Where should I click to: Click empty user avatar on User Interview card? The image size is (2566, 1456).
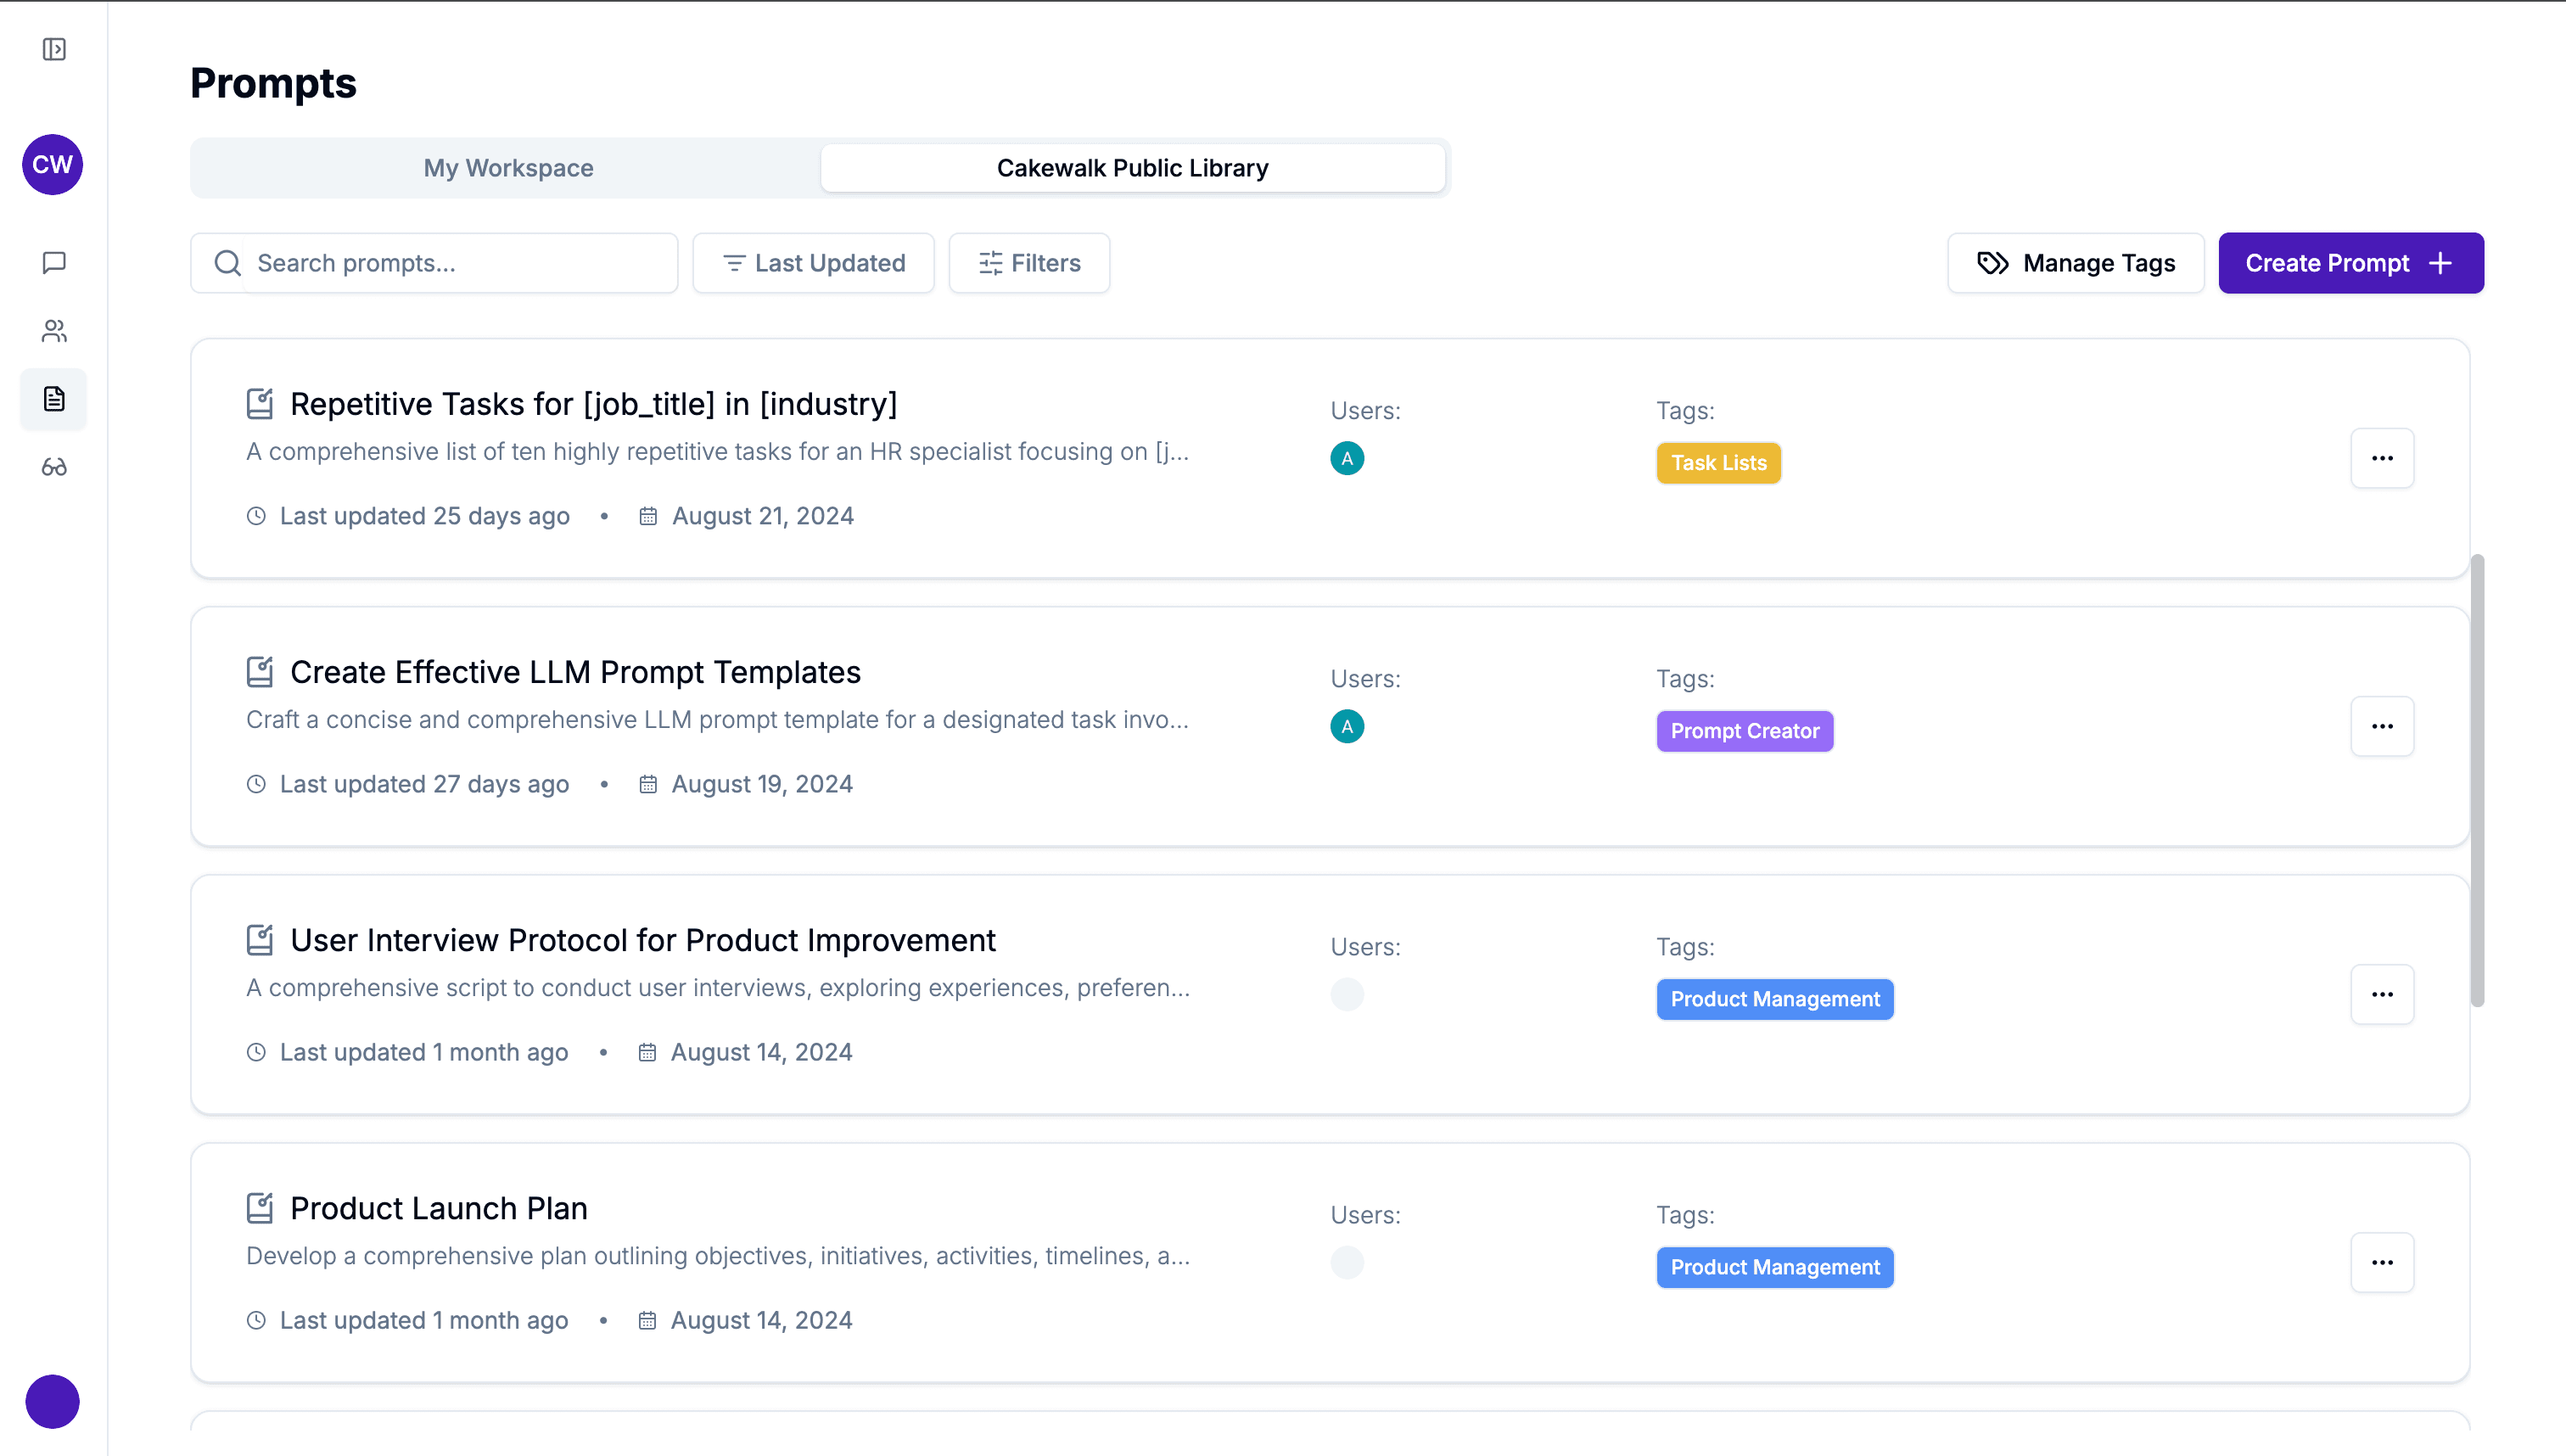coord(1347,994)
